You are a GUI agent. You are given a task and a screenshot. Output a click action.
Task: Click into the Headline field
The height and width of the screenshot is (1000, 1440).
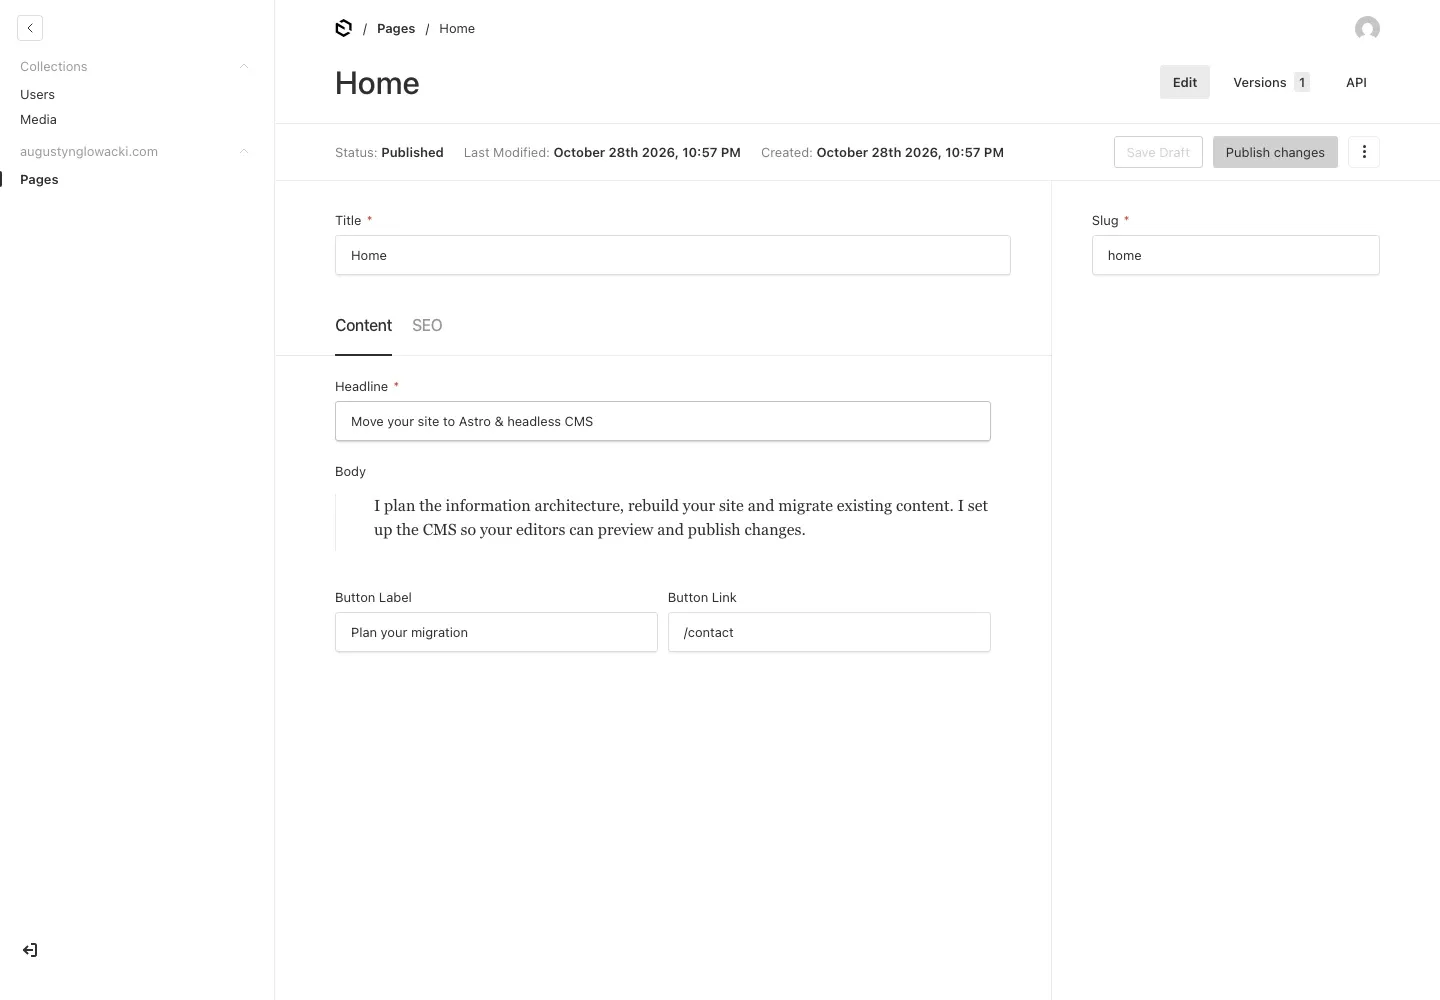tap(662, 421)
